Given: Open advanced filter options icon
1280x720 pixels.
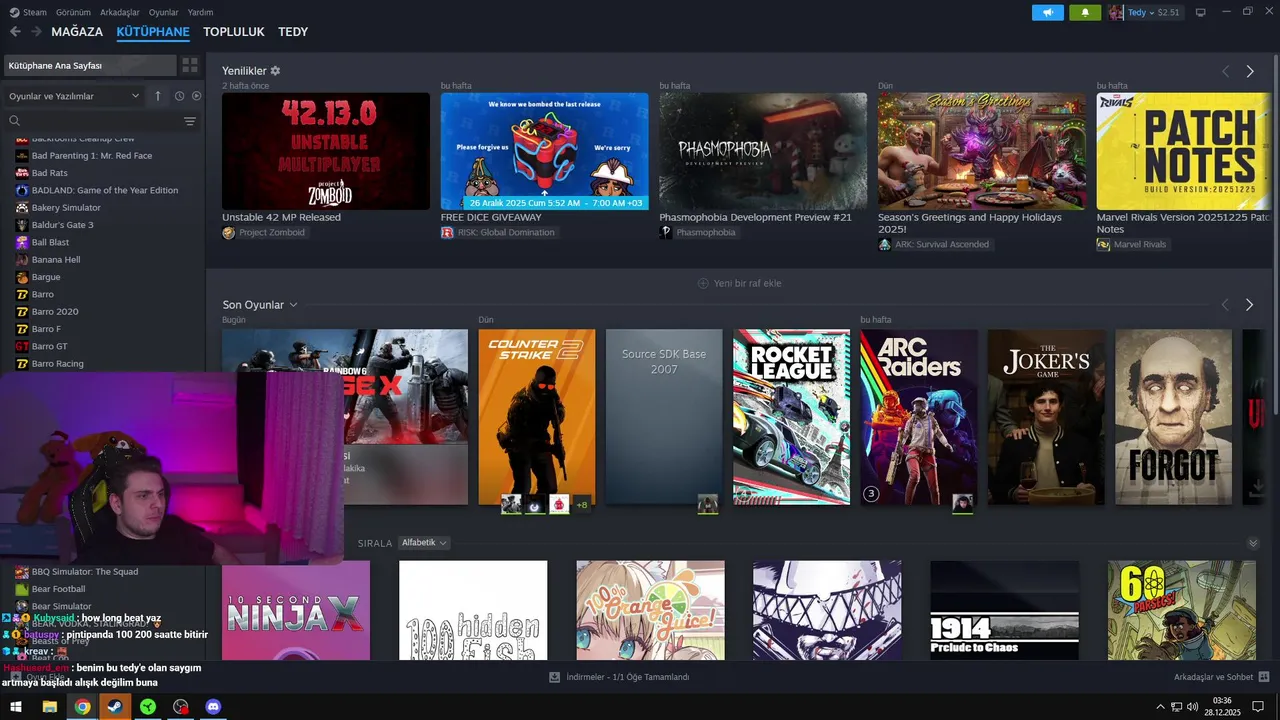Looking at the screenshot, I should (x=190, y=121).
